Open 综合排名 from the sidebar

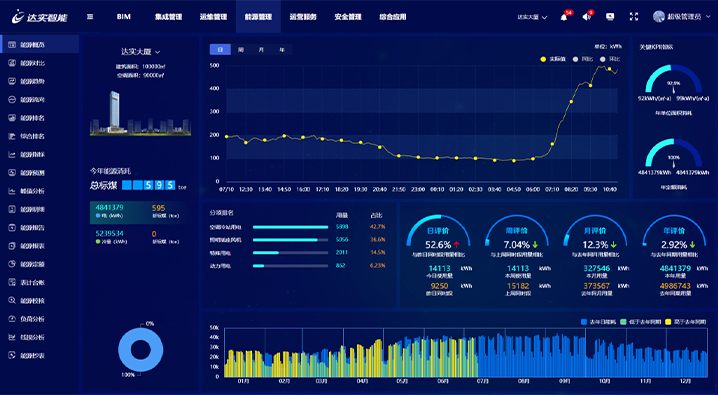tap(32, 136)
